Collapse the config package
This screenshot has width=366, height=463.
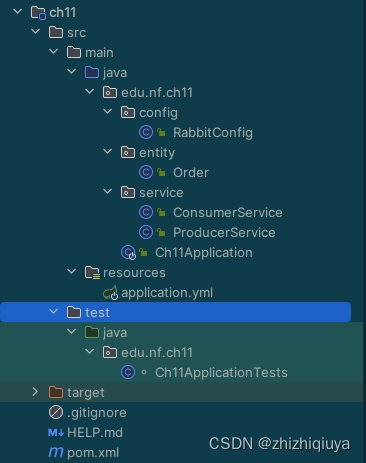click(107, 112)
